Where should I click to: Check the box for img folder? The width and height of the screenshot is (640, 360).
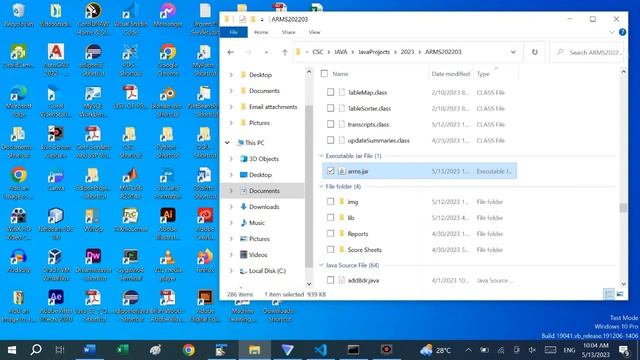tap(331, 202)
